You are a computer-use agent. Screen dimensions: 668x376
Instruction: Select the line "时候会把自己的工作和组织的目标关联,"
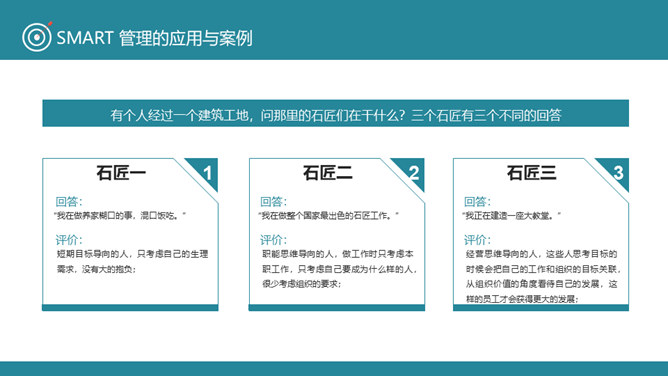(x=544, y=269)
